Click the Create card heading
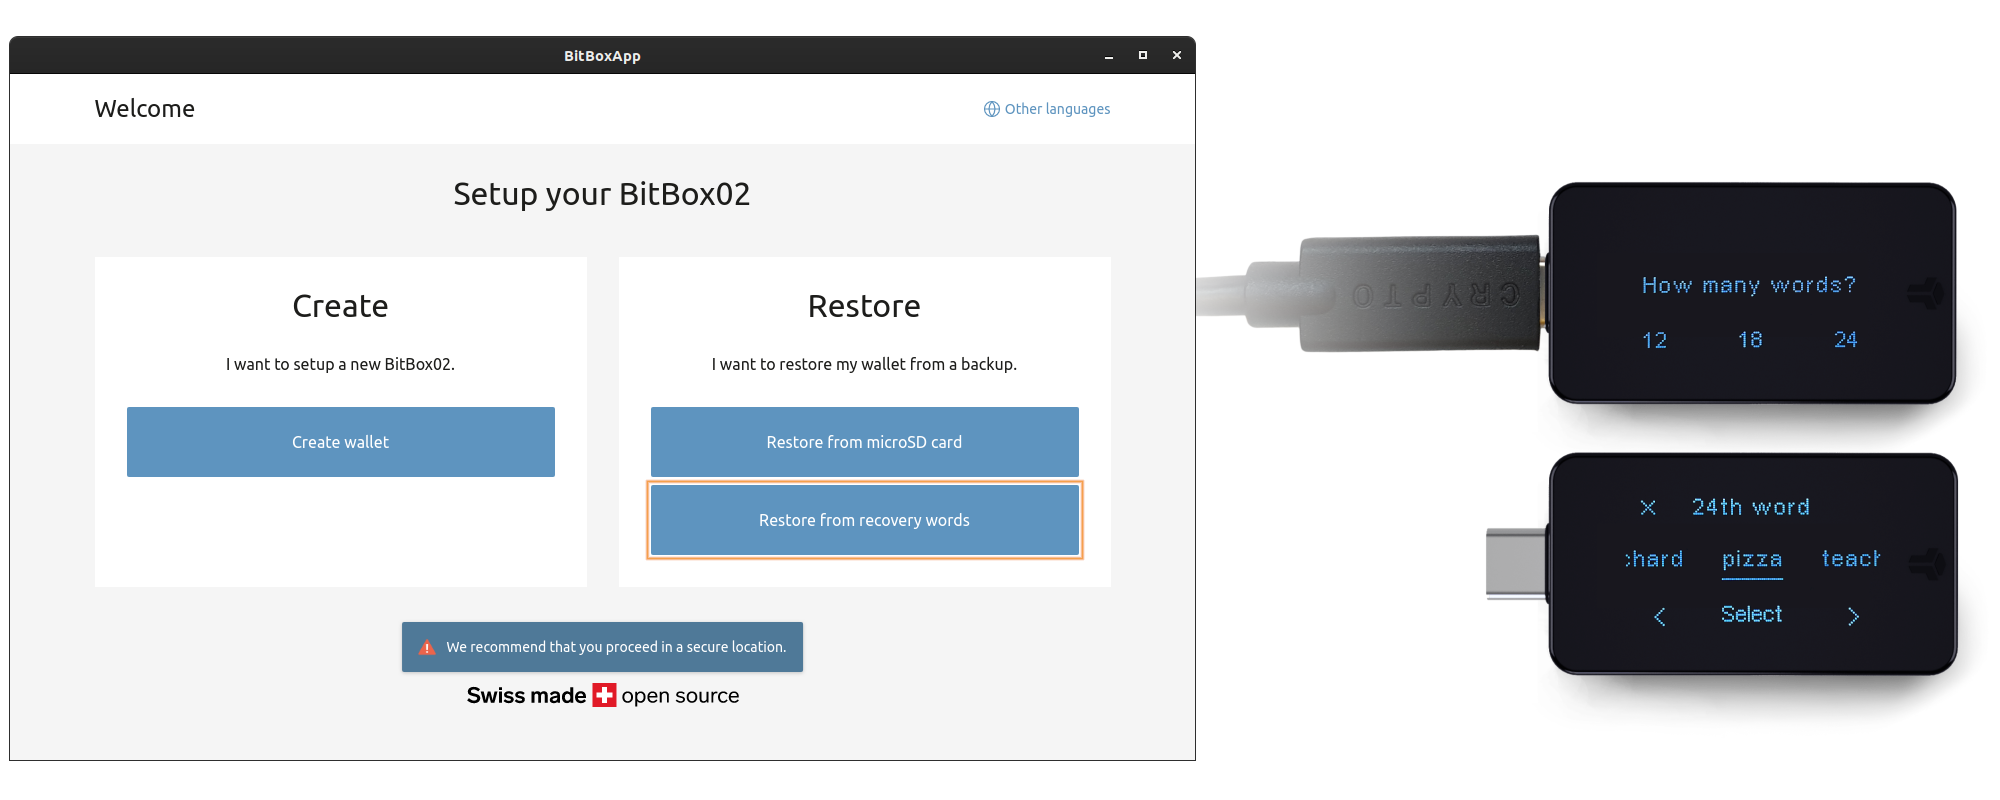 click(x=340, y=306)
